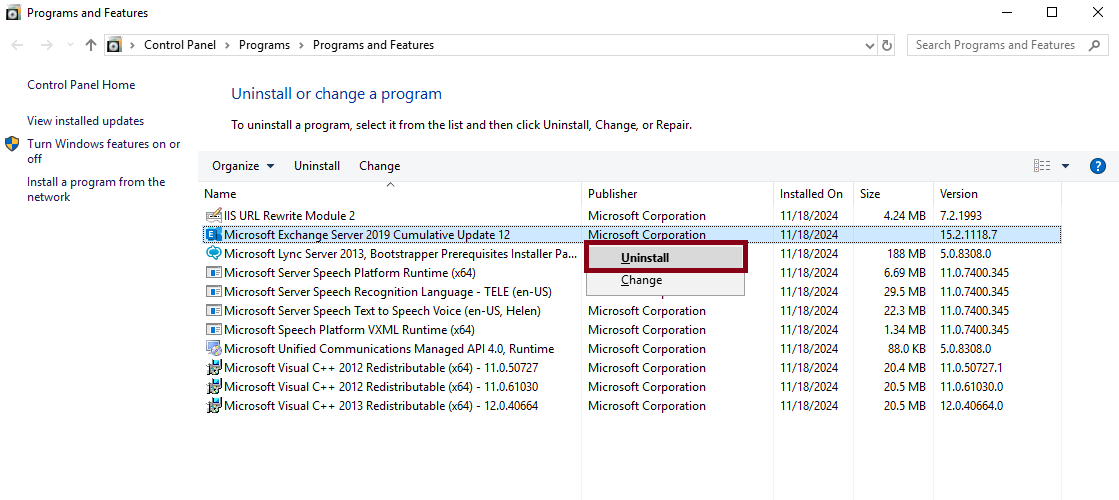Open Install a program from the network
This screenshot has height=500, width=1119.
click(96, 189)
